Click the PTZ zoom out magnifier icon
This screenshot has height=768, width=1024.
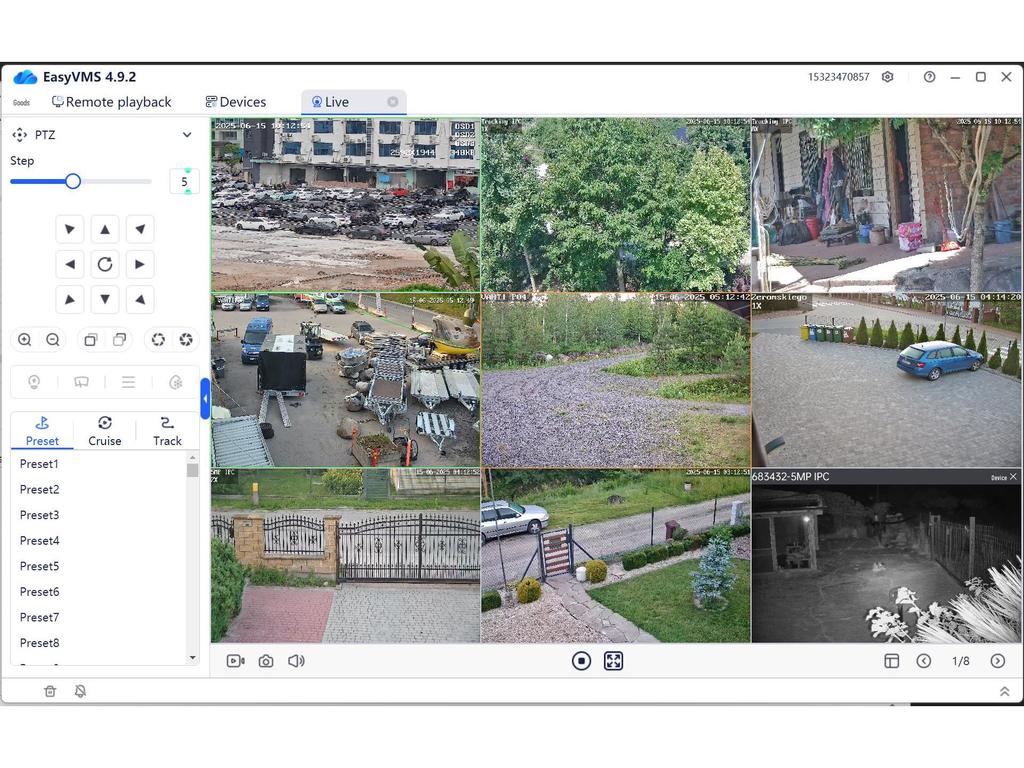tap(53, 340)
